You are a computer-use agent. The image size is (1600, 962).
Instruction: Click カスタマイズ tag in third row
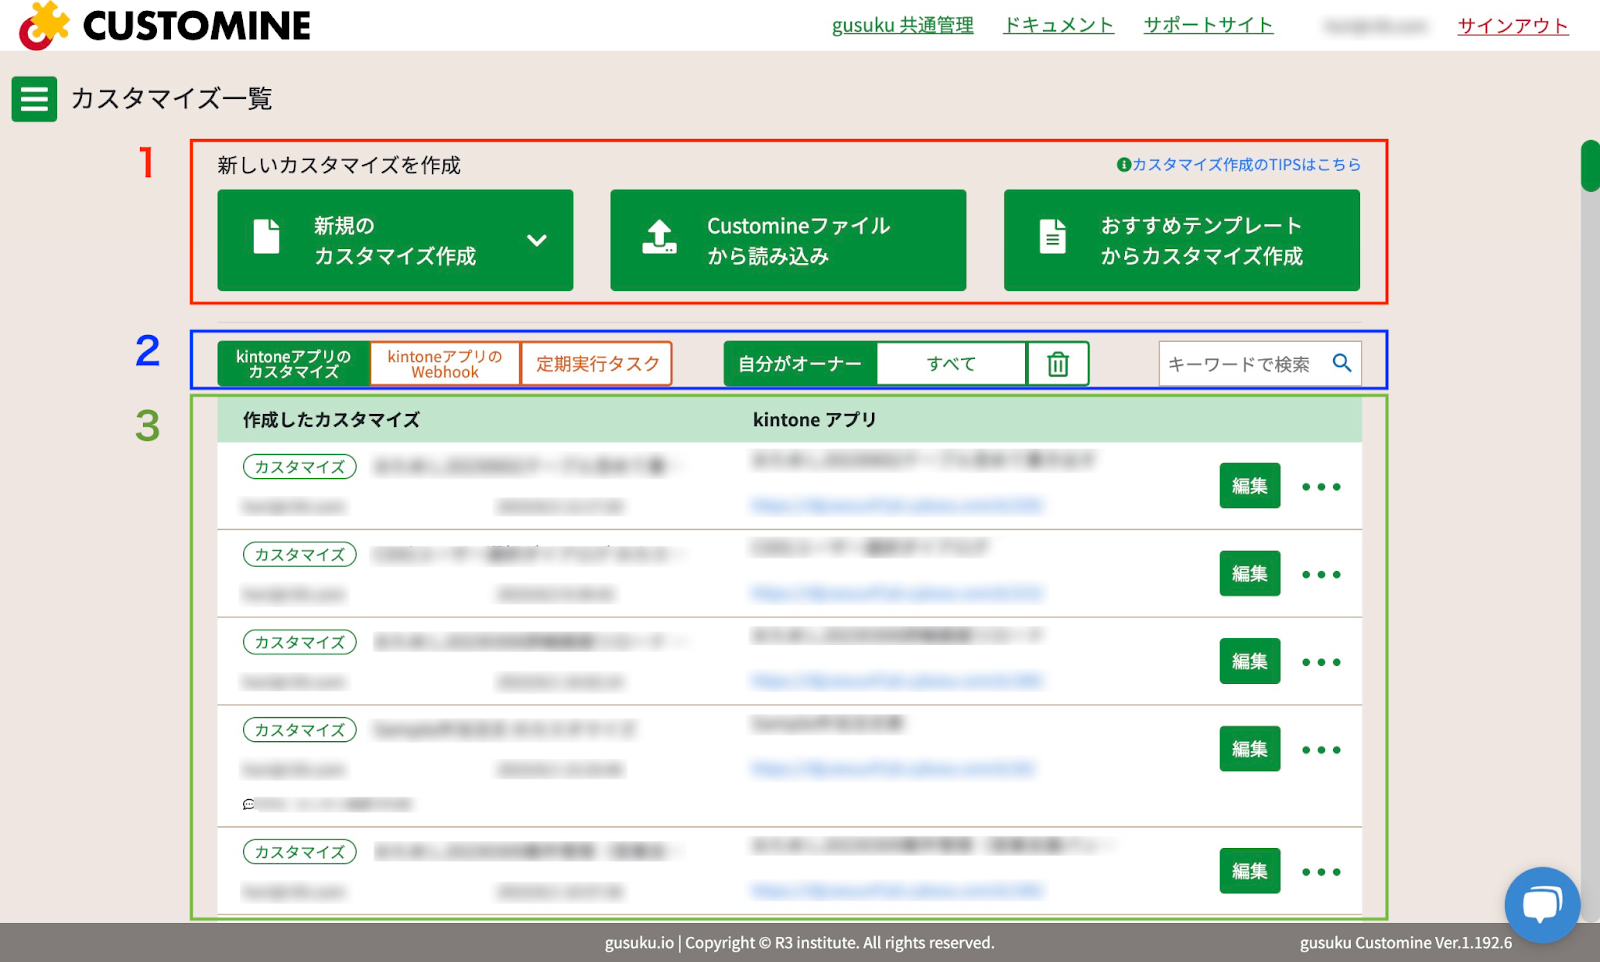[300, 642]
